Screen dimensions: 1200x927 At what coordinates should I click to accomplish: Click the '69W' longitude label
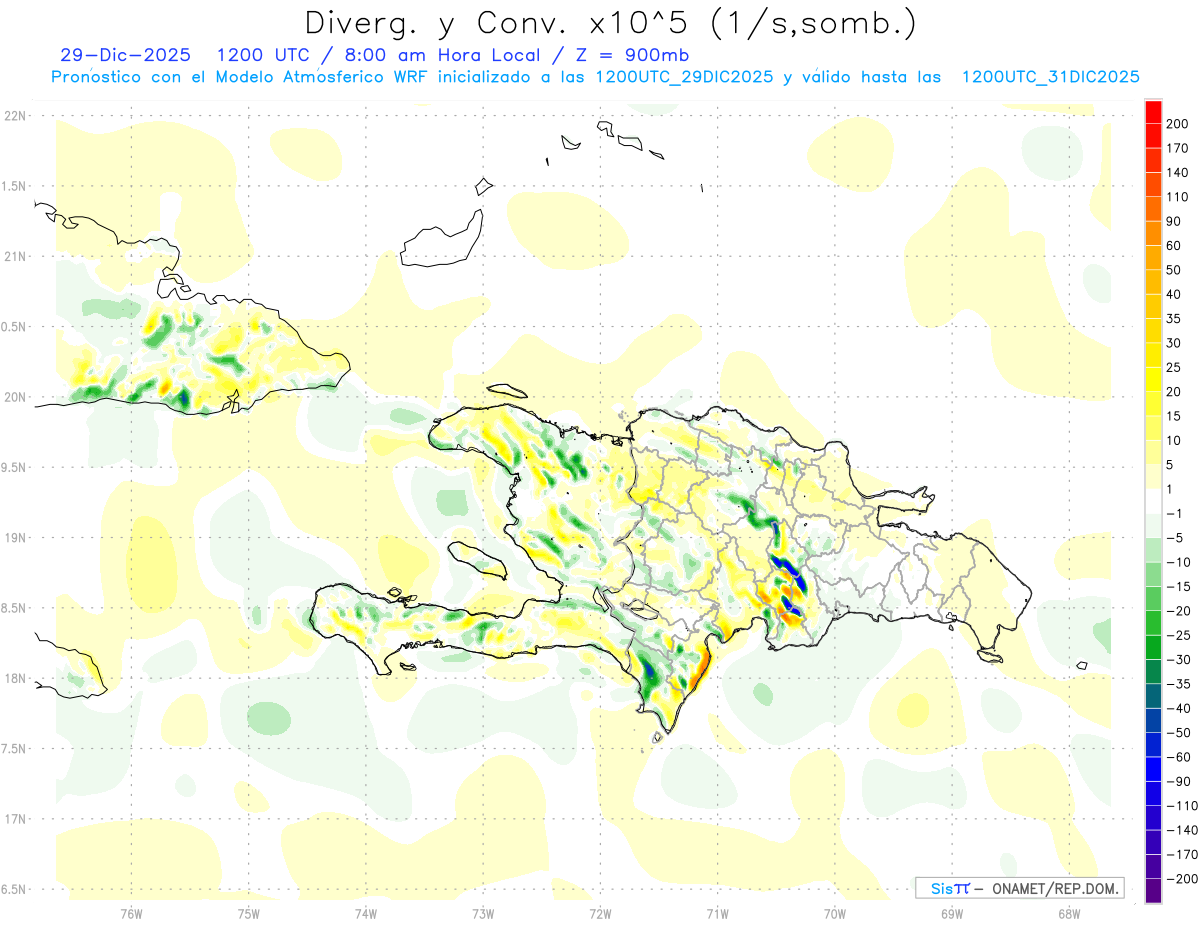[x=952, y=914]
